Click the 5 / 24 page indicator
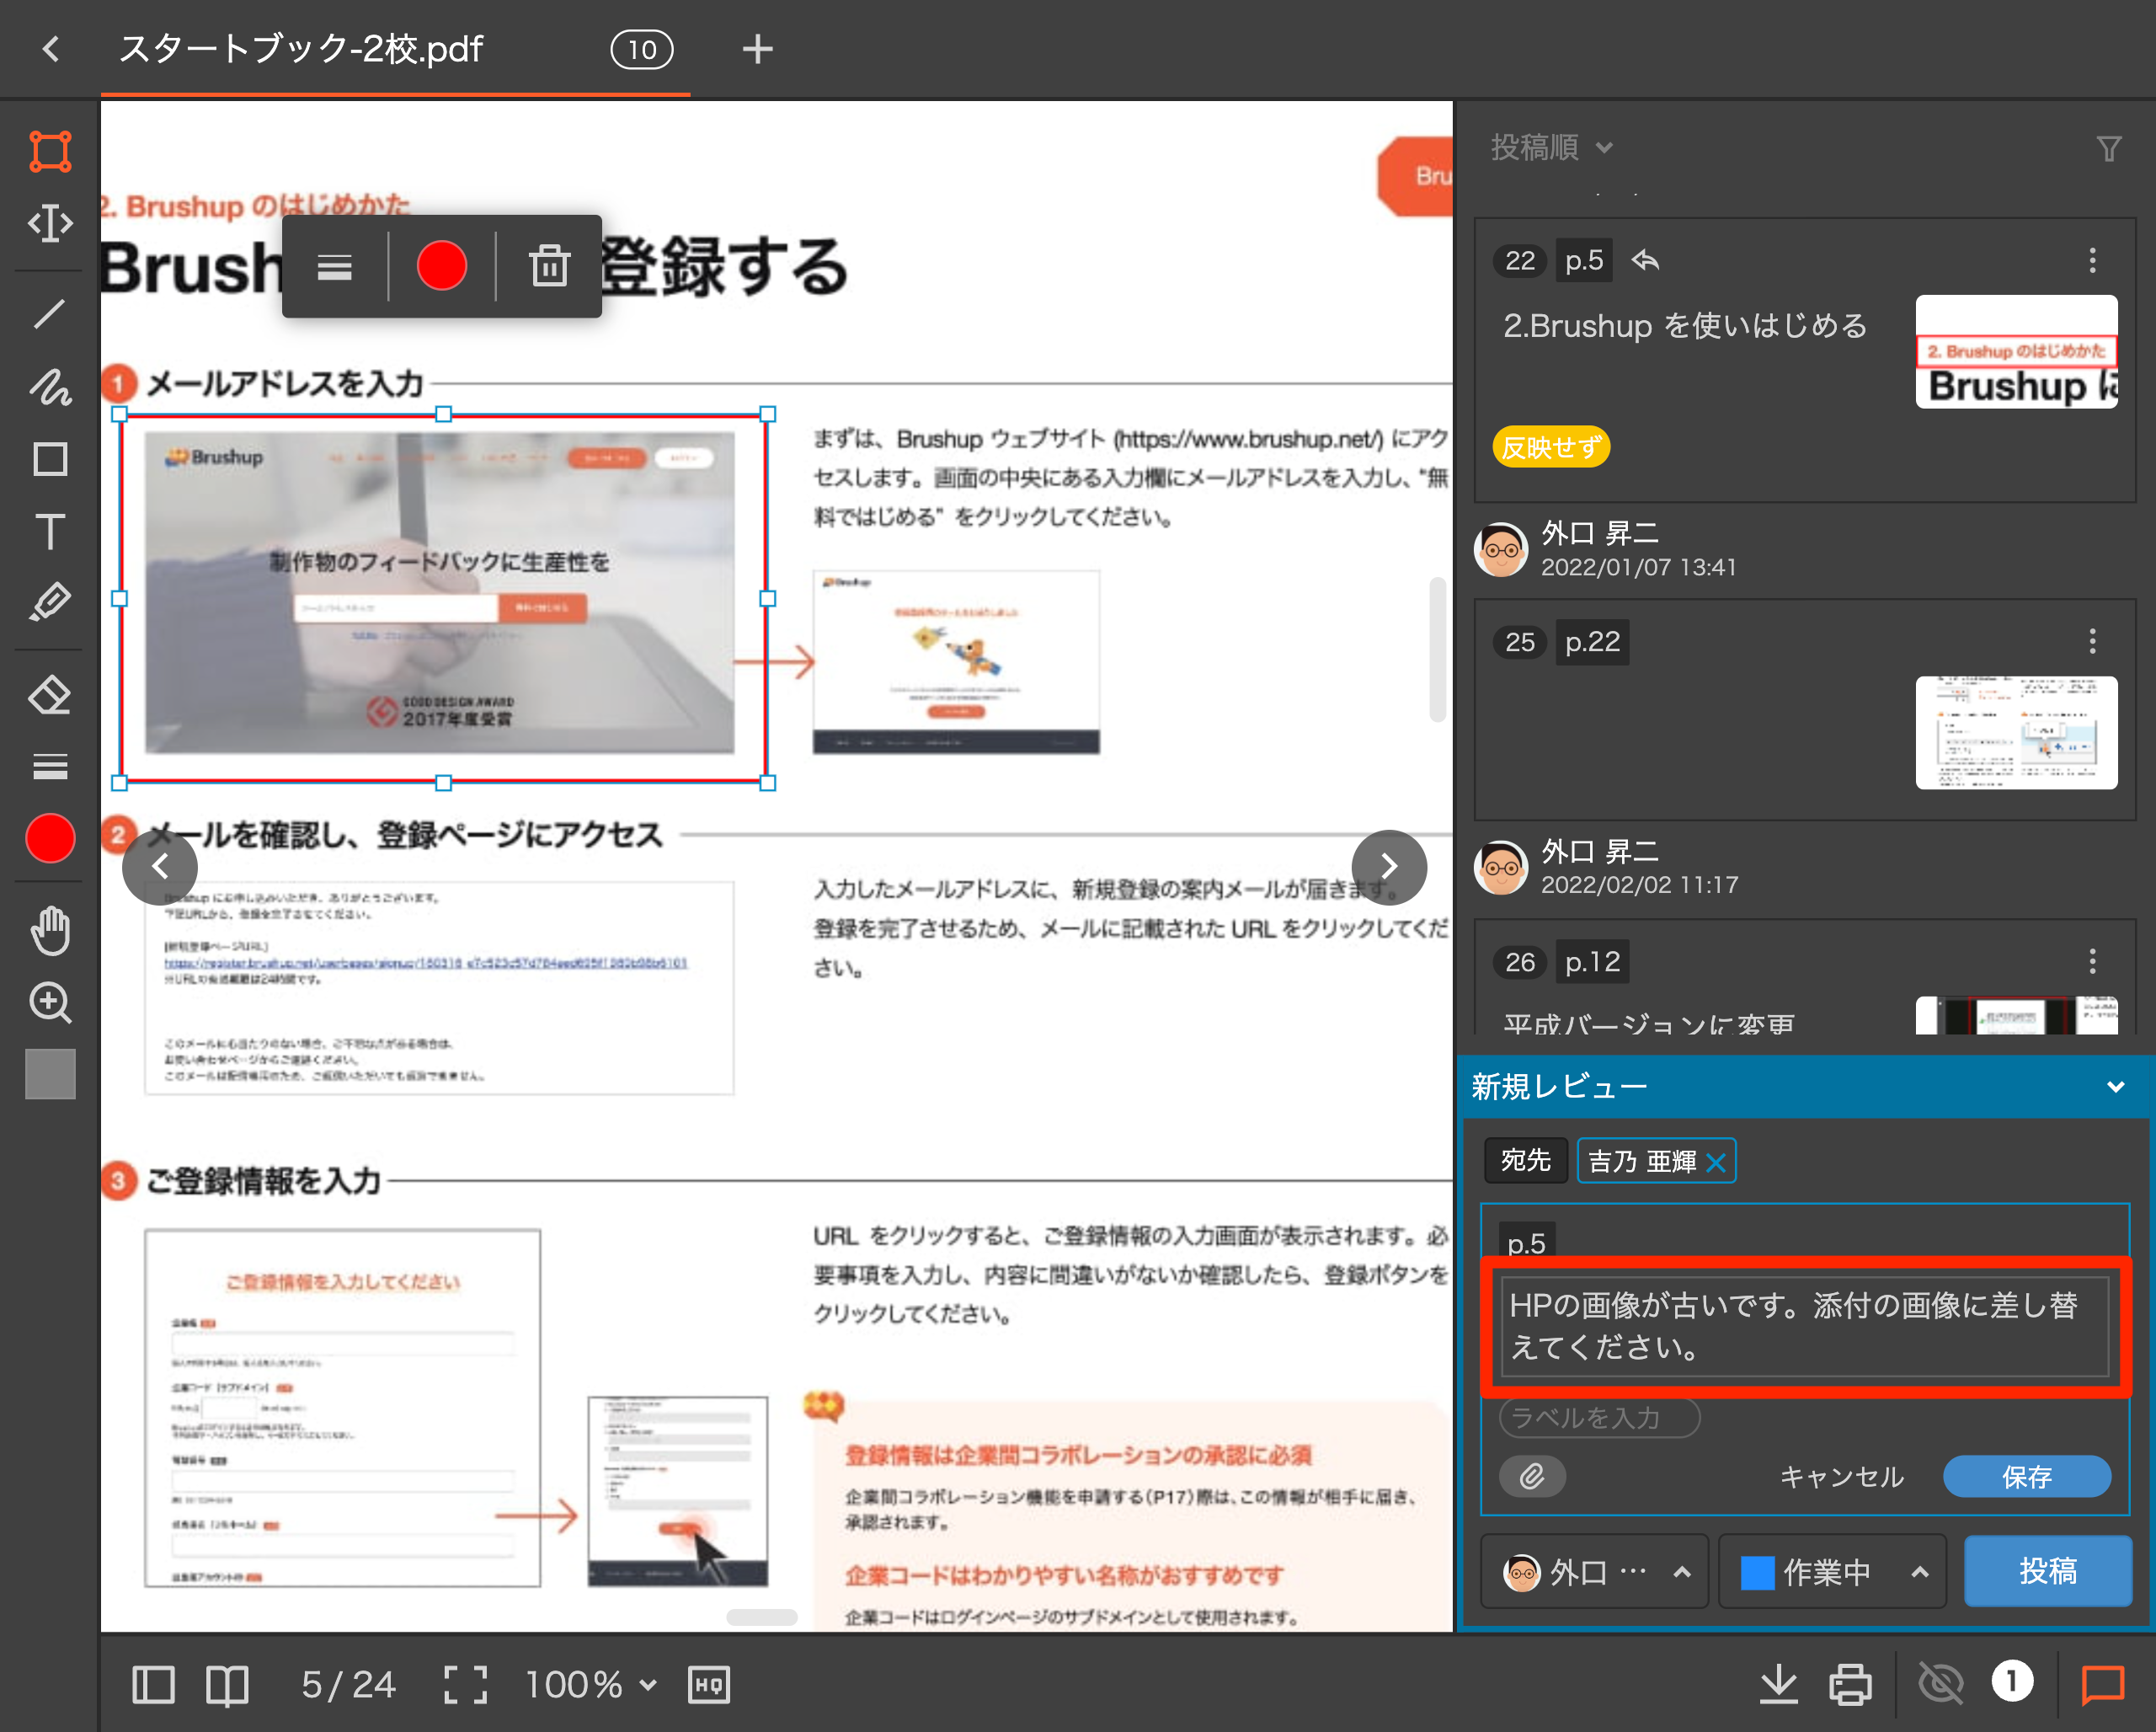 pyautogui.click(x=348, y=1685)
